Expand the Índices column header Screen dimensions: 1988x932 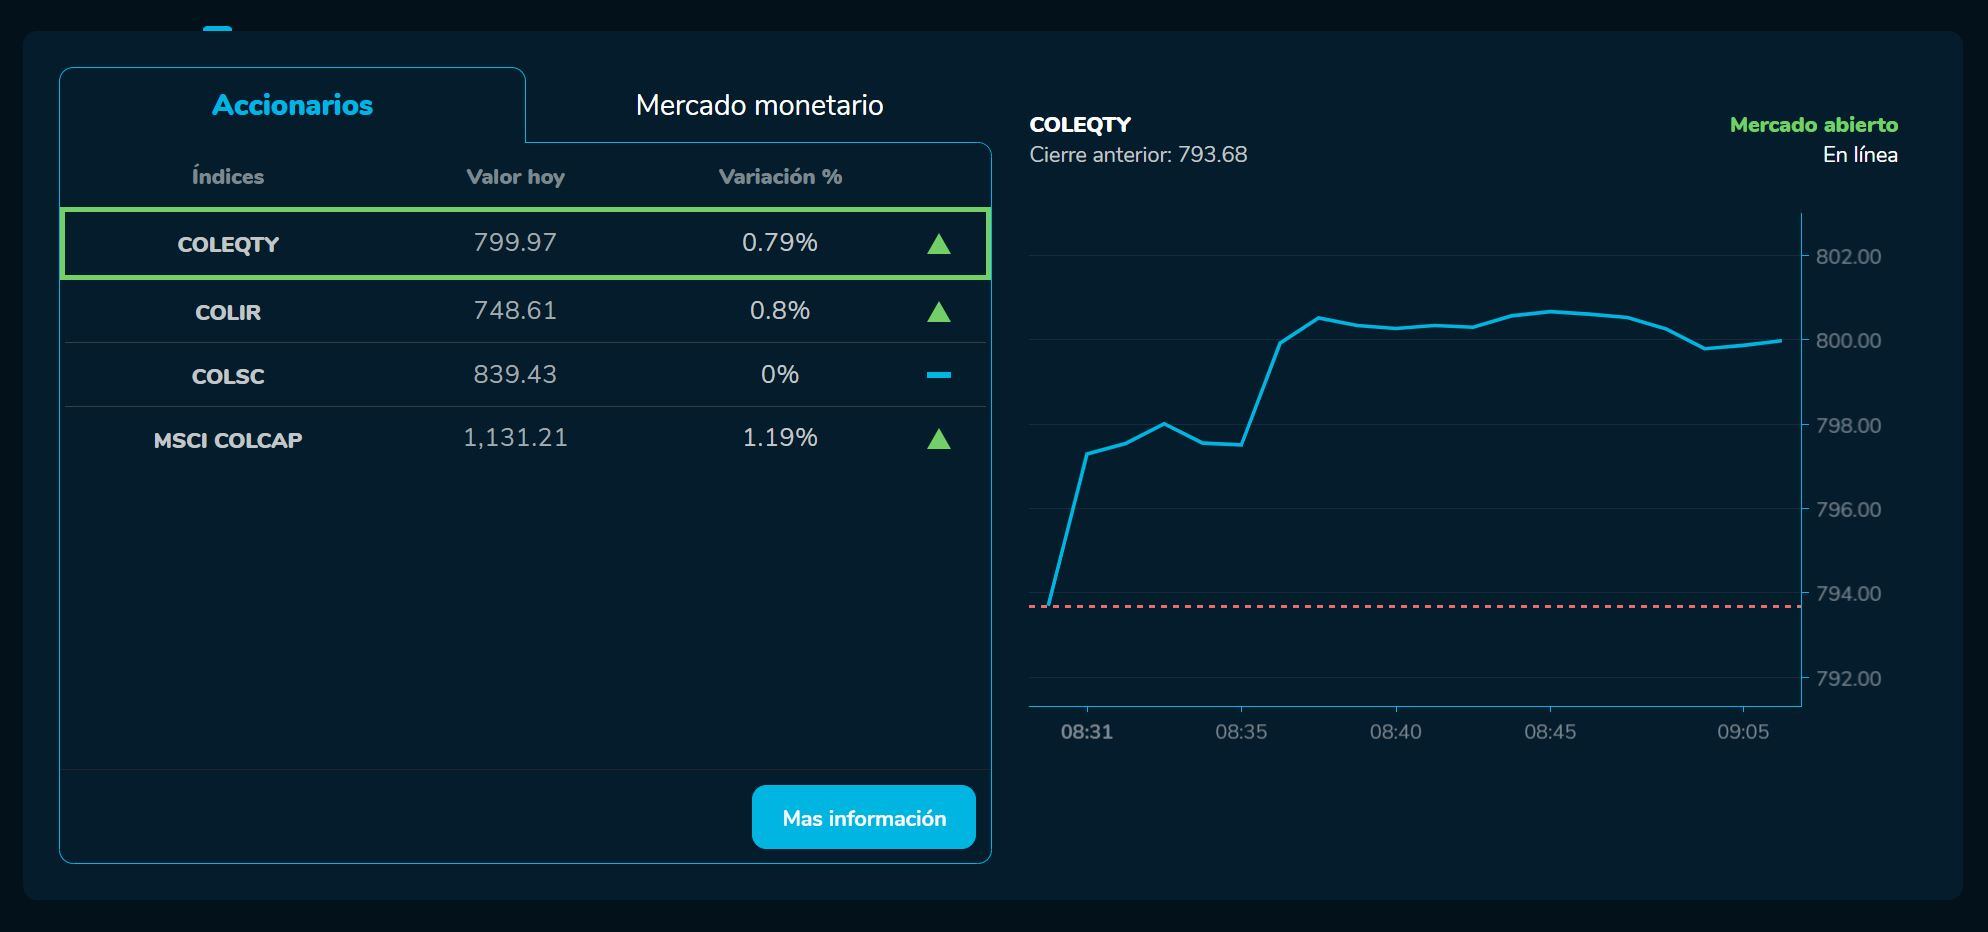(228, 177)
